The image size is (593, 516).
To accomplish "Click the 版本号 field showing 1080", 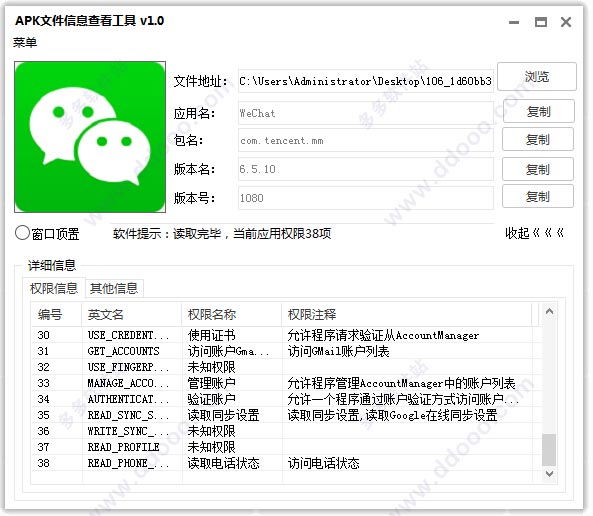I will pos(366,198).
